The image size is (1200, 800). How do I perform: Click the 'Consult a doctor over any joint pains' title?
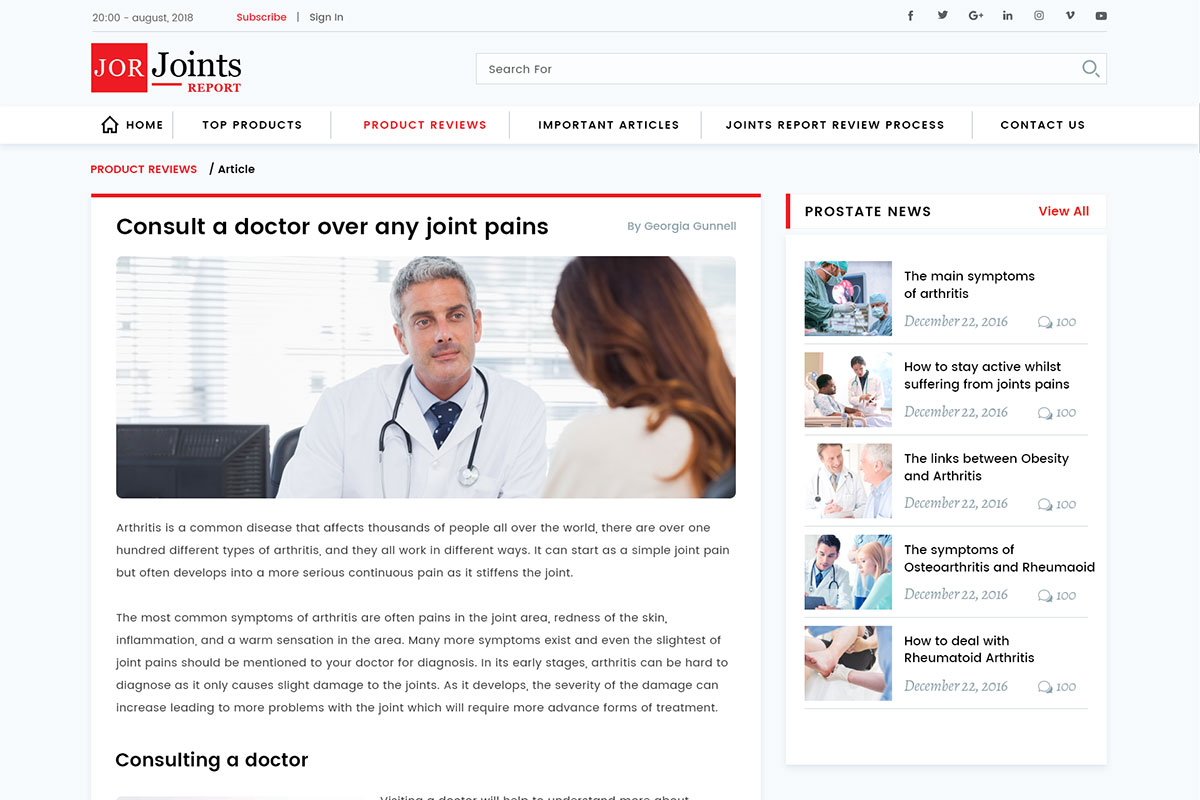click(332, 227)
